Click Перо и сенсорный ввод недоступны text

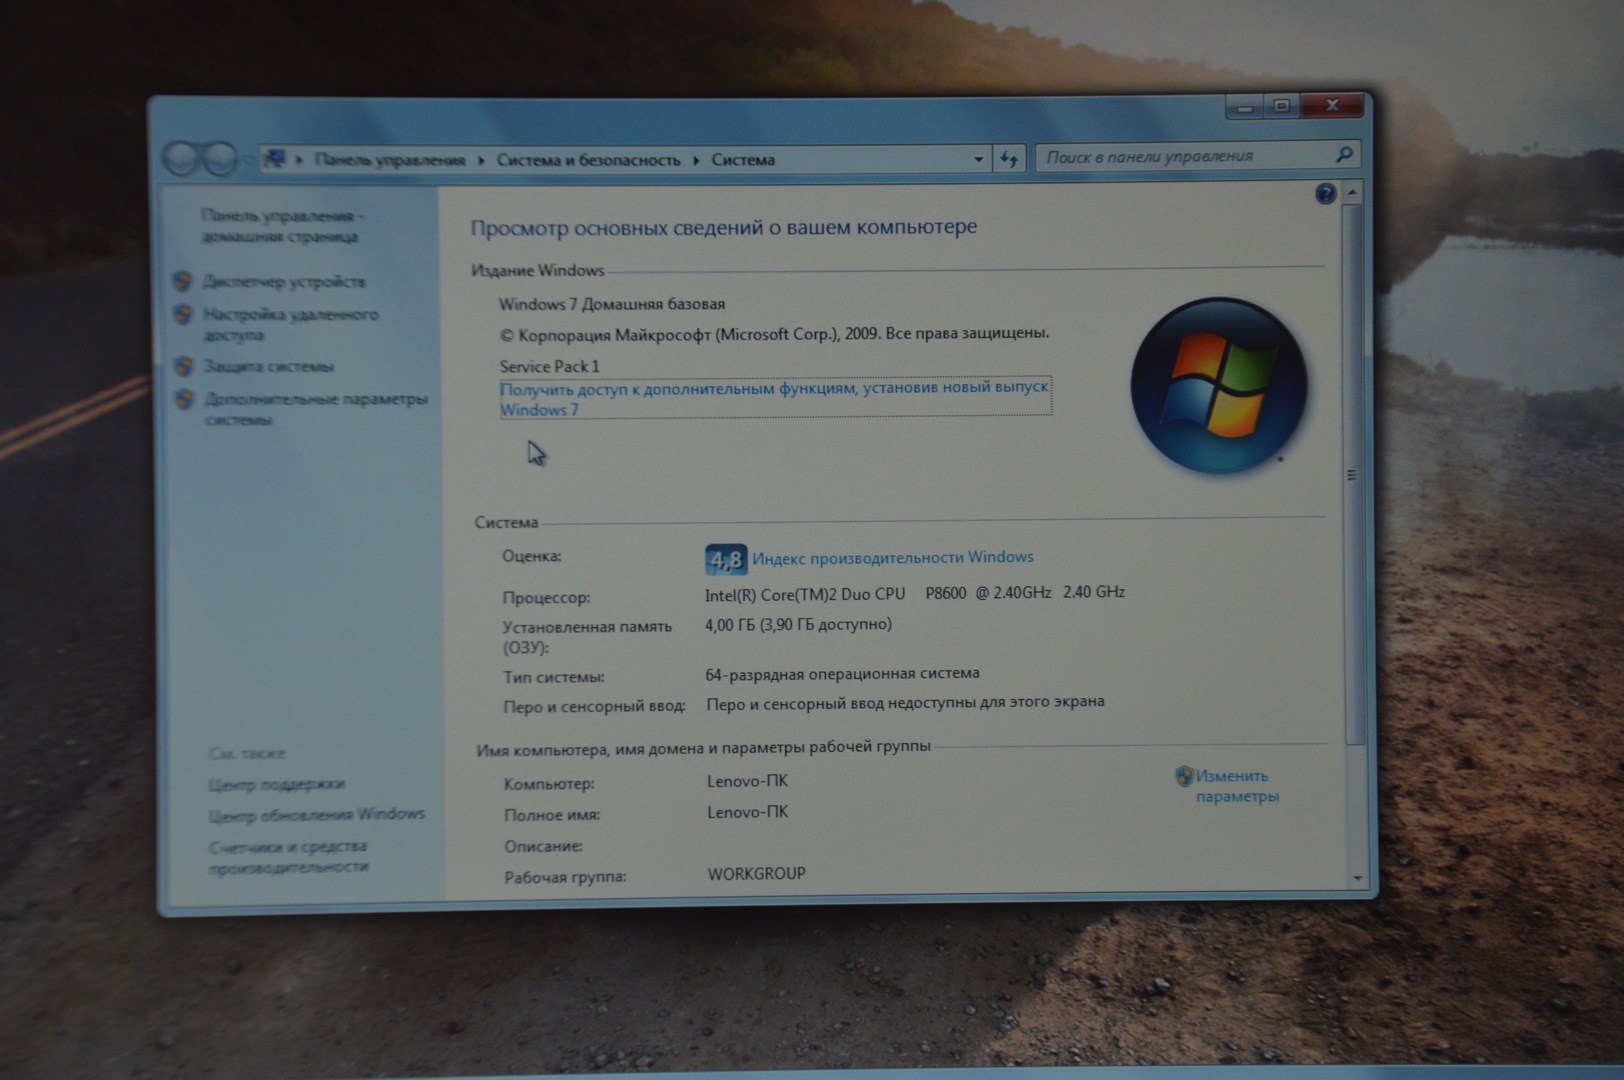905,703
